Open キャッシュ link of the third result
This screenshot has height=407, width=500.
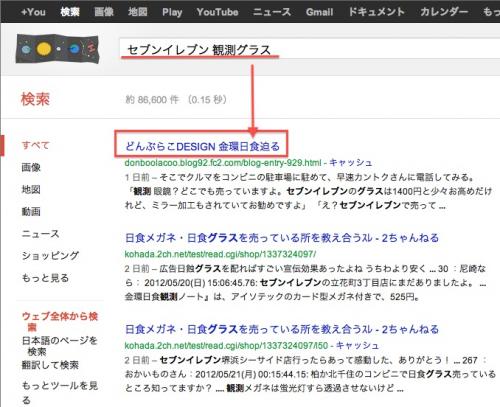coord(357,345)
